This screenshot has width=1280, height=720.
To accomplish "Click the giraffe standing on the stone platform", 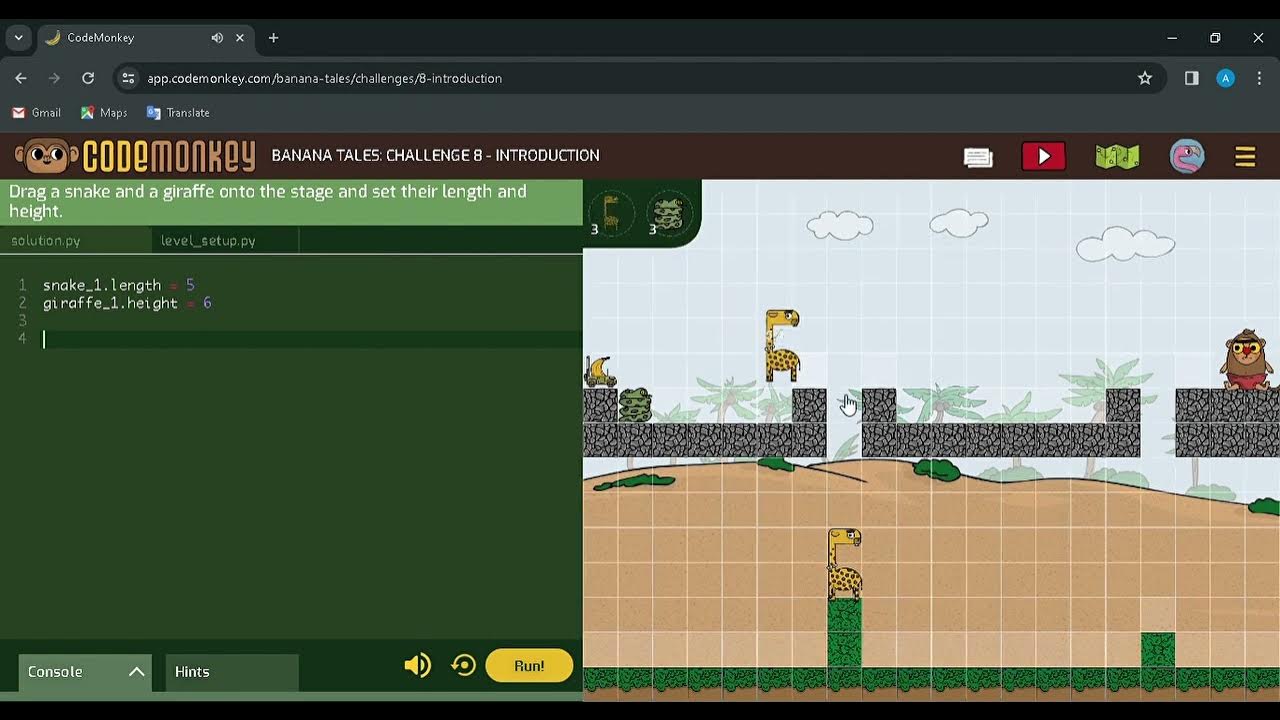I will click(782, 346).
